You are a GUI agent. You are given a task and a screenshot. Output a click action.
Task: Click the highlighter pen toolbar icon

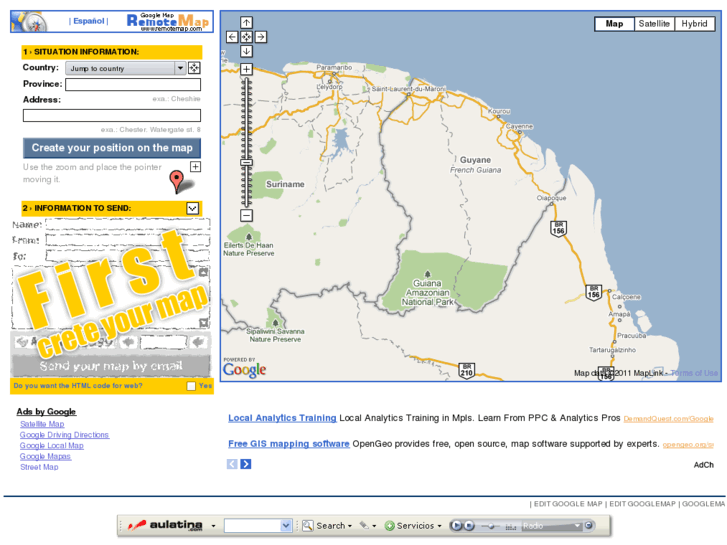[364, 526]
